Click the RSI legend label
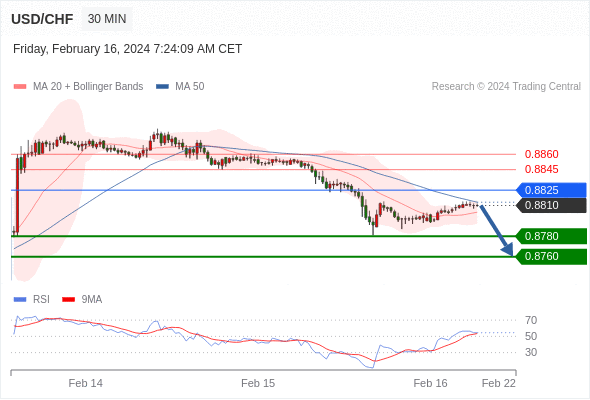The image size is (590, 400). [41, 300]
